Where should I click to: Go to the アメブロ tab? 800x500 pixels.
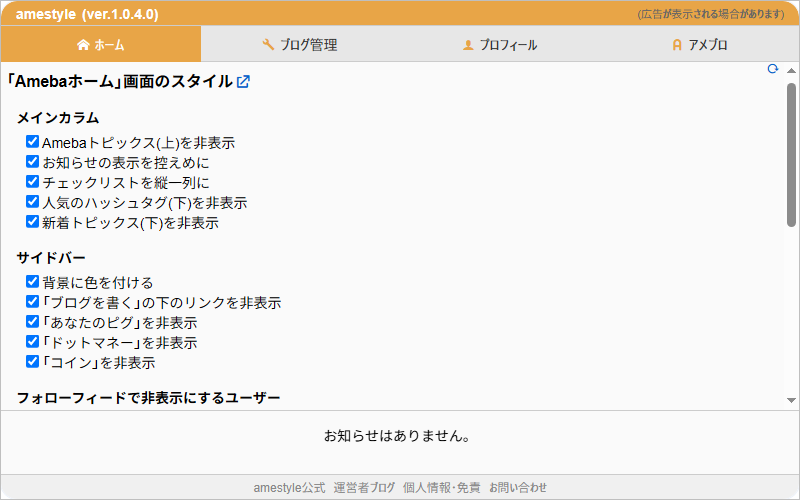pyautogui.click(x=700, y=45)
